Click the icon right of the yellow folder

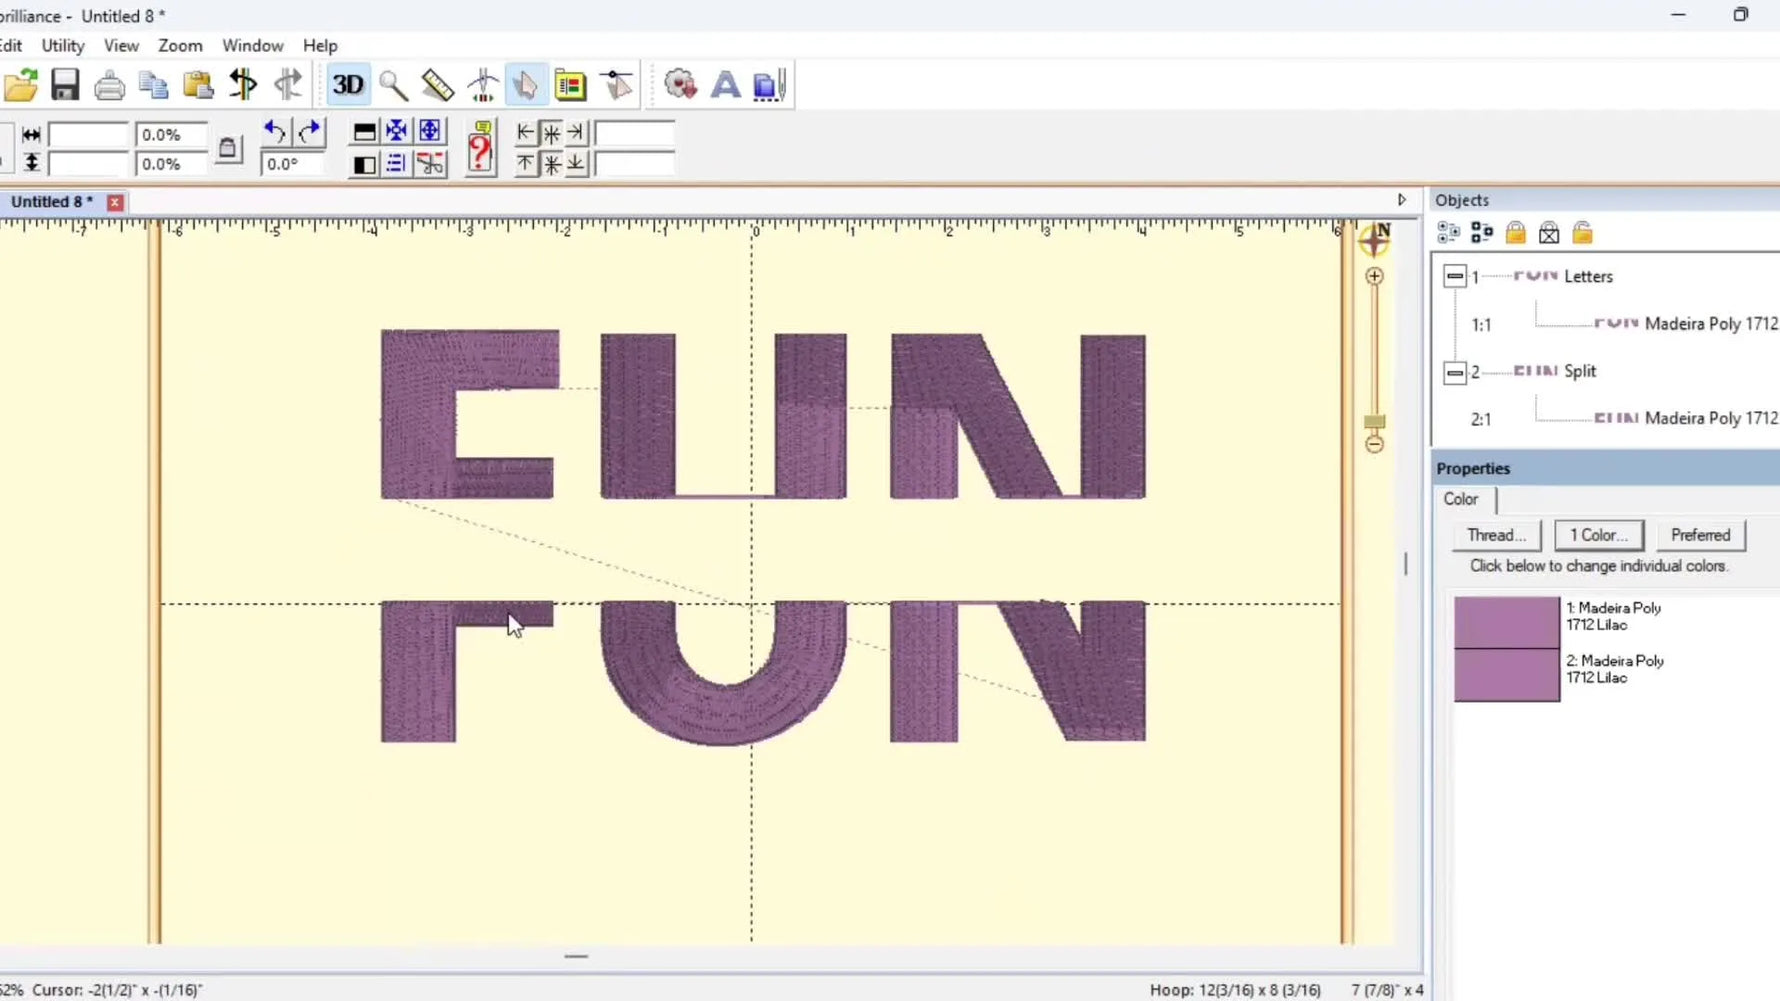(x=617, y=86)
